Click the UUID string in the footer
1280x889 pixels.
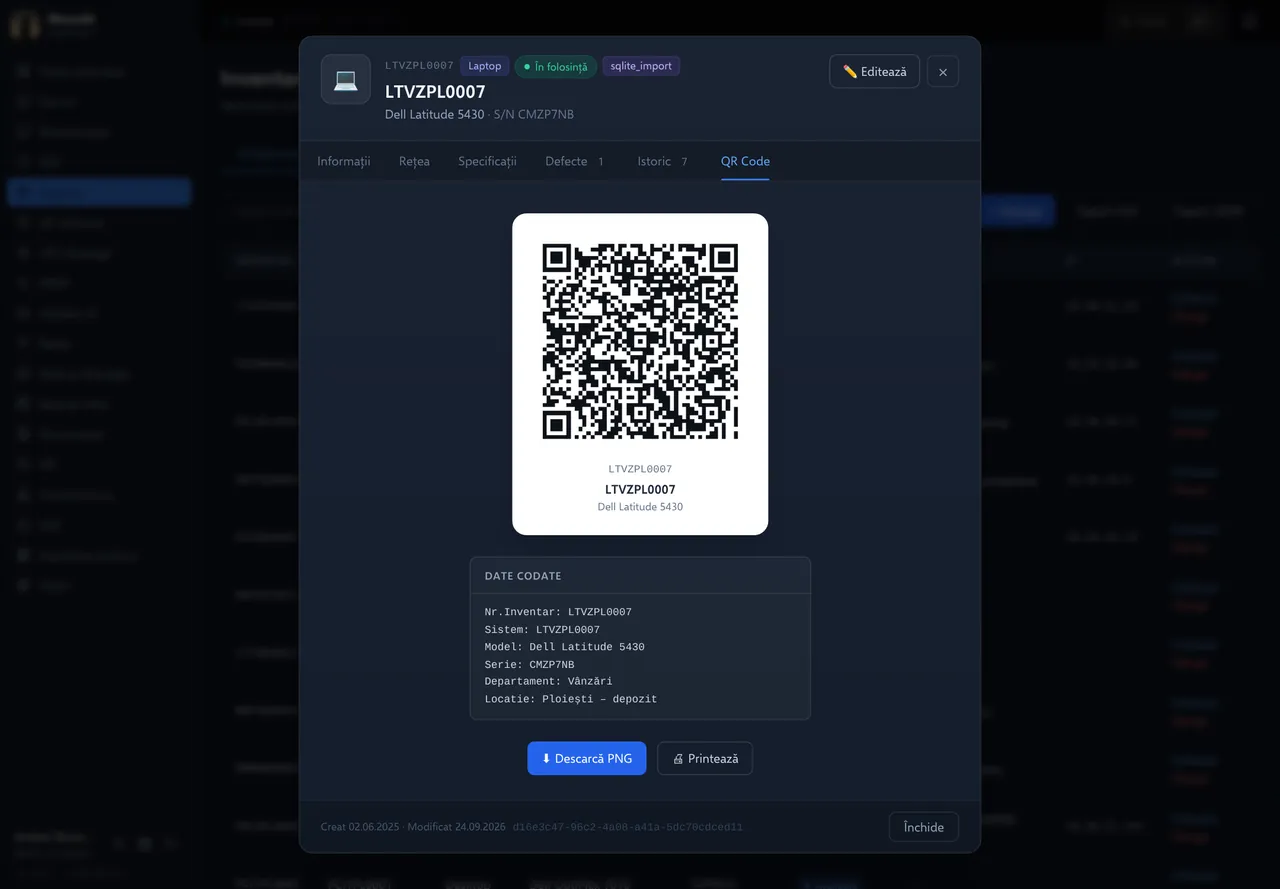point(628,827)
